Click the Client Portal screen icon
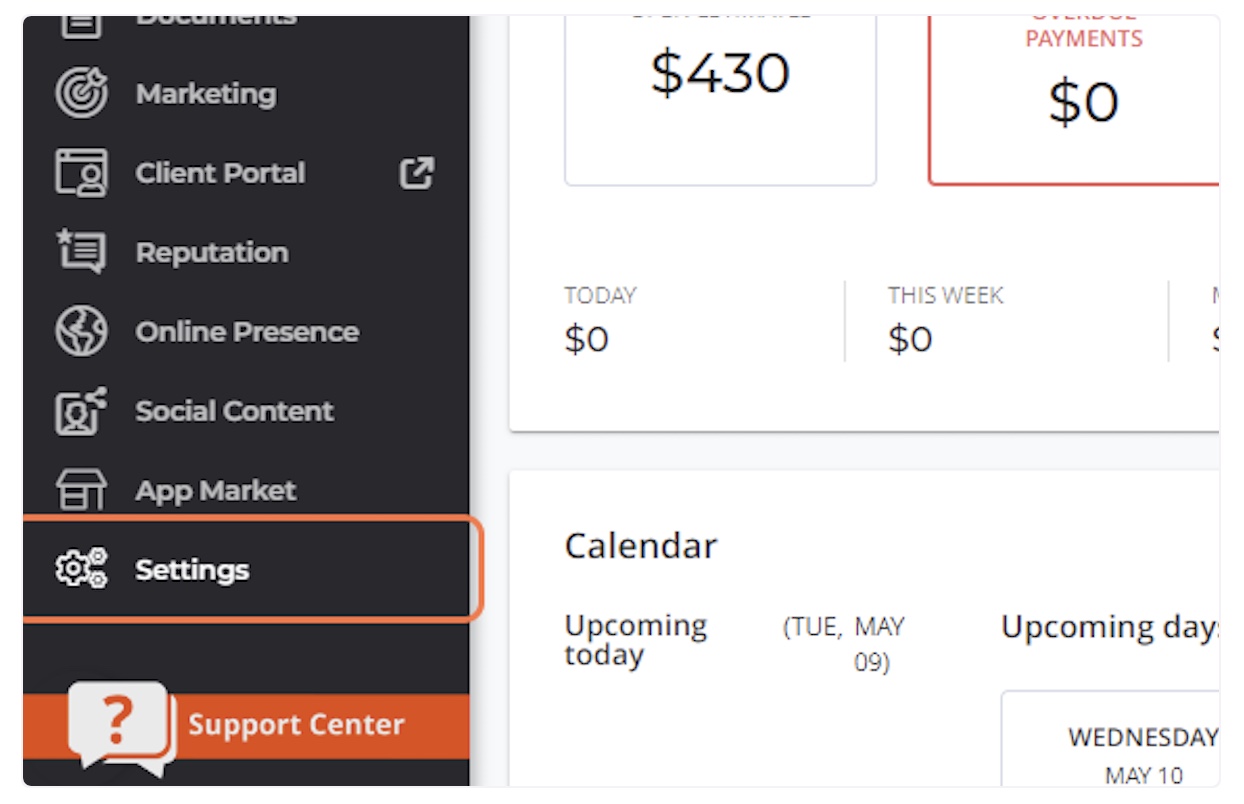The width and height of the screenshot is (1244, 804). 81,173
